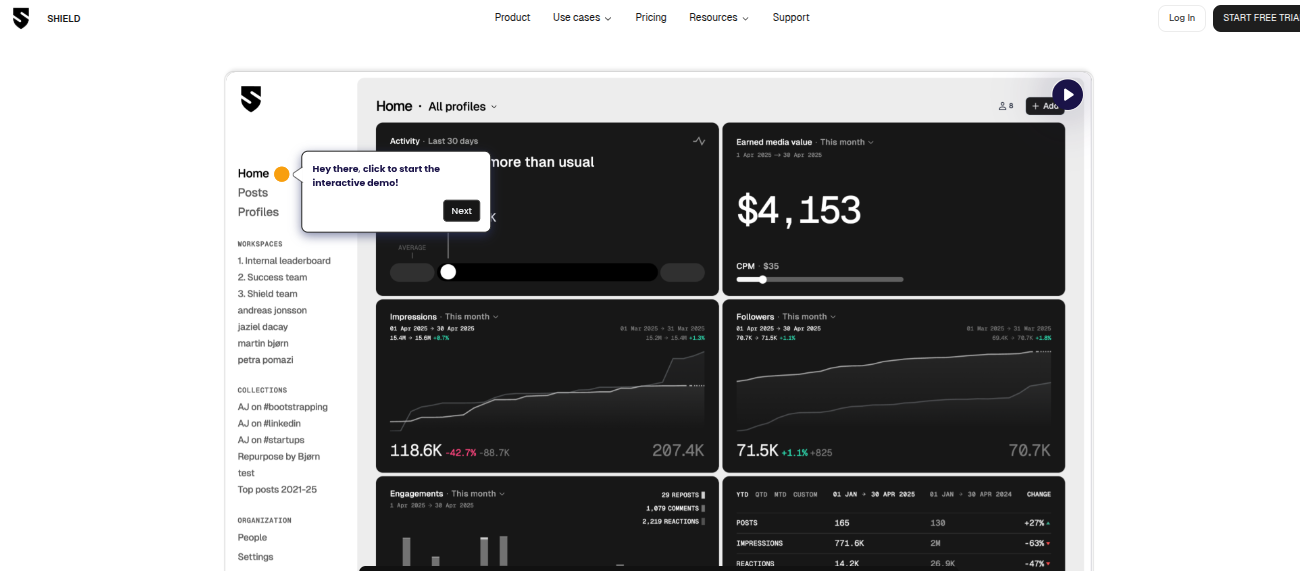Click the 70.7K previous followers value
The height and width of the screenshot is (571, 1300).
point(1030,451)
